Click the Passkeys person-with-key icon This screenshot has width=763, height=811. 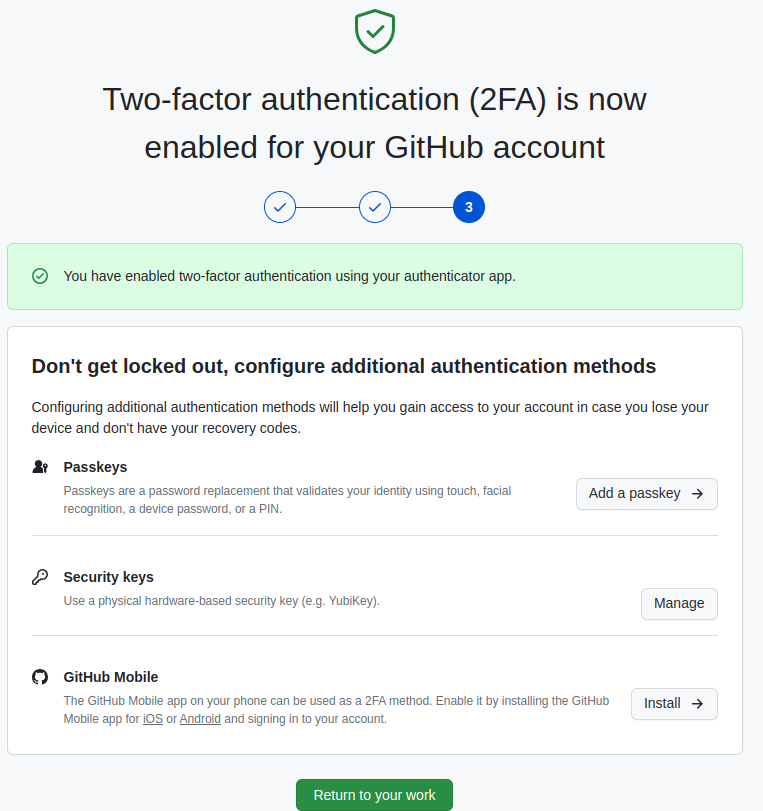coord(40,466)
